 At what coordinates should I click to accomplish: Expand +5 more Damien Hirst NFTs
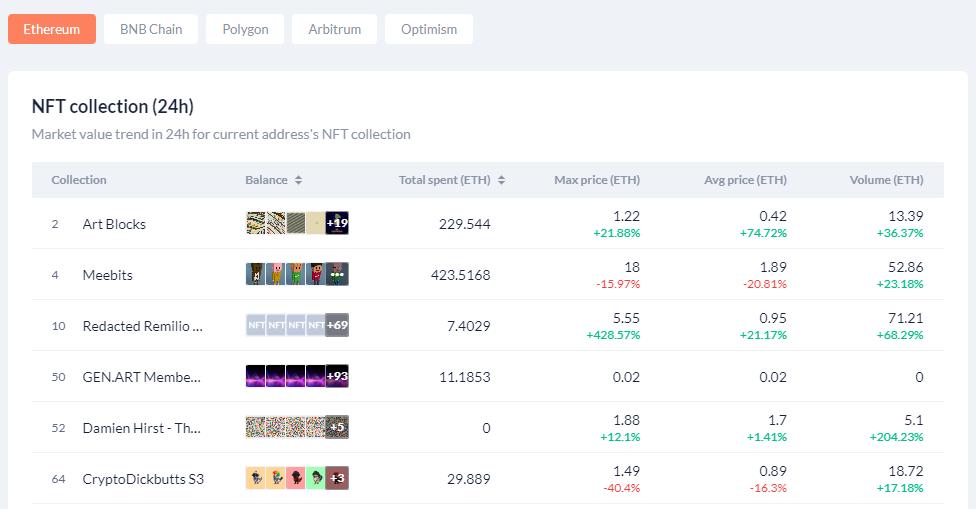(x=337, y=427)
